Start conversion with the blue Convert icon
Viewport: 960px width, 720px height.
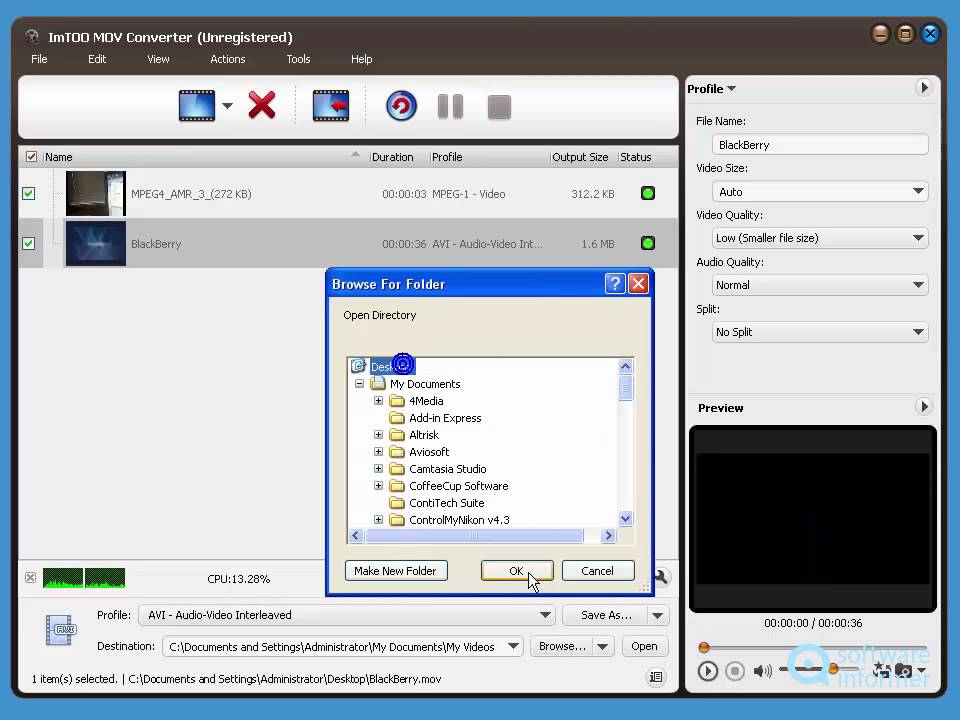(x=401, y=106)
